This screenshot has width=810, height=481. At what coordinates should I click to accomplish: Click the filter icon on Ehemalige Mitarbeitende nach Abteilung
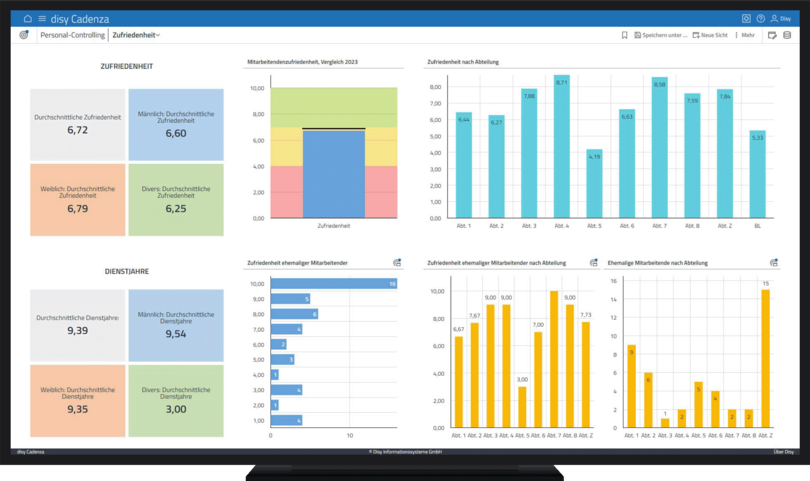774,263
